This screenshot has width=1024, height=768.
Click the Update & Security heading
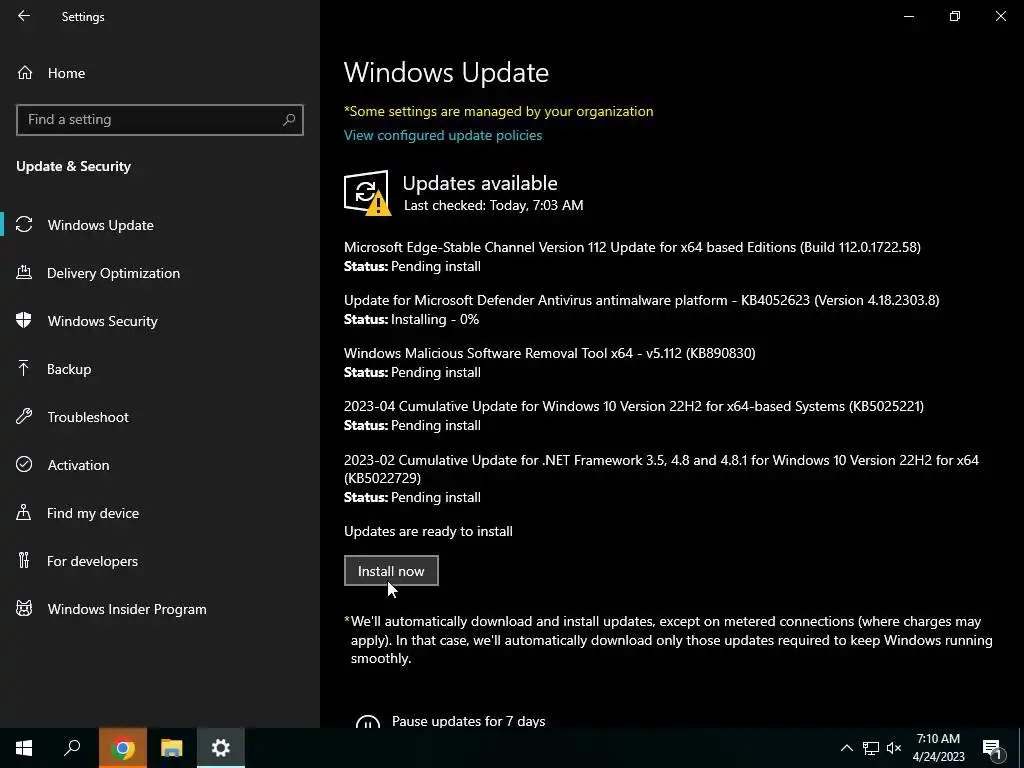pyautogui.click(x=73, y=167)
